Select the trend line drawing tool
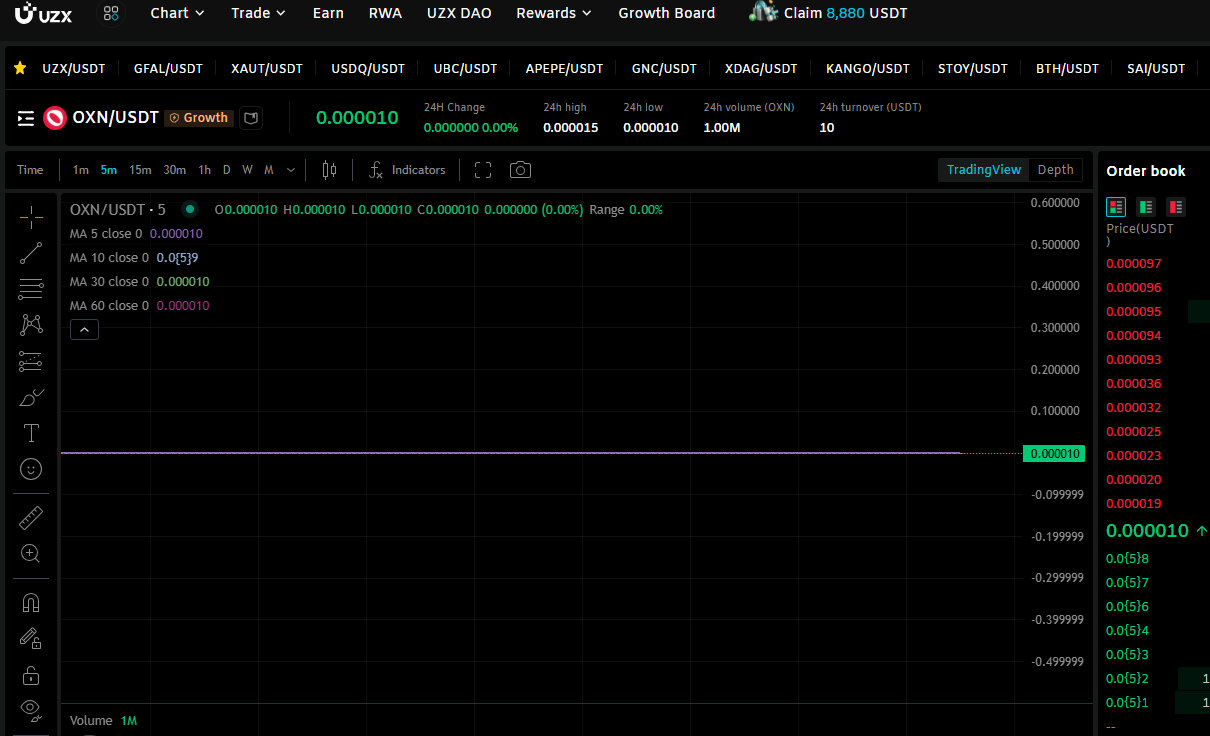Viewport: 1210px width, 736px height. [x=30, y=253]
